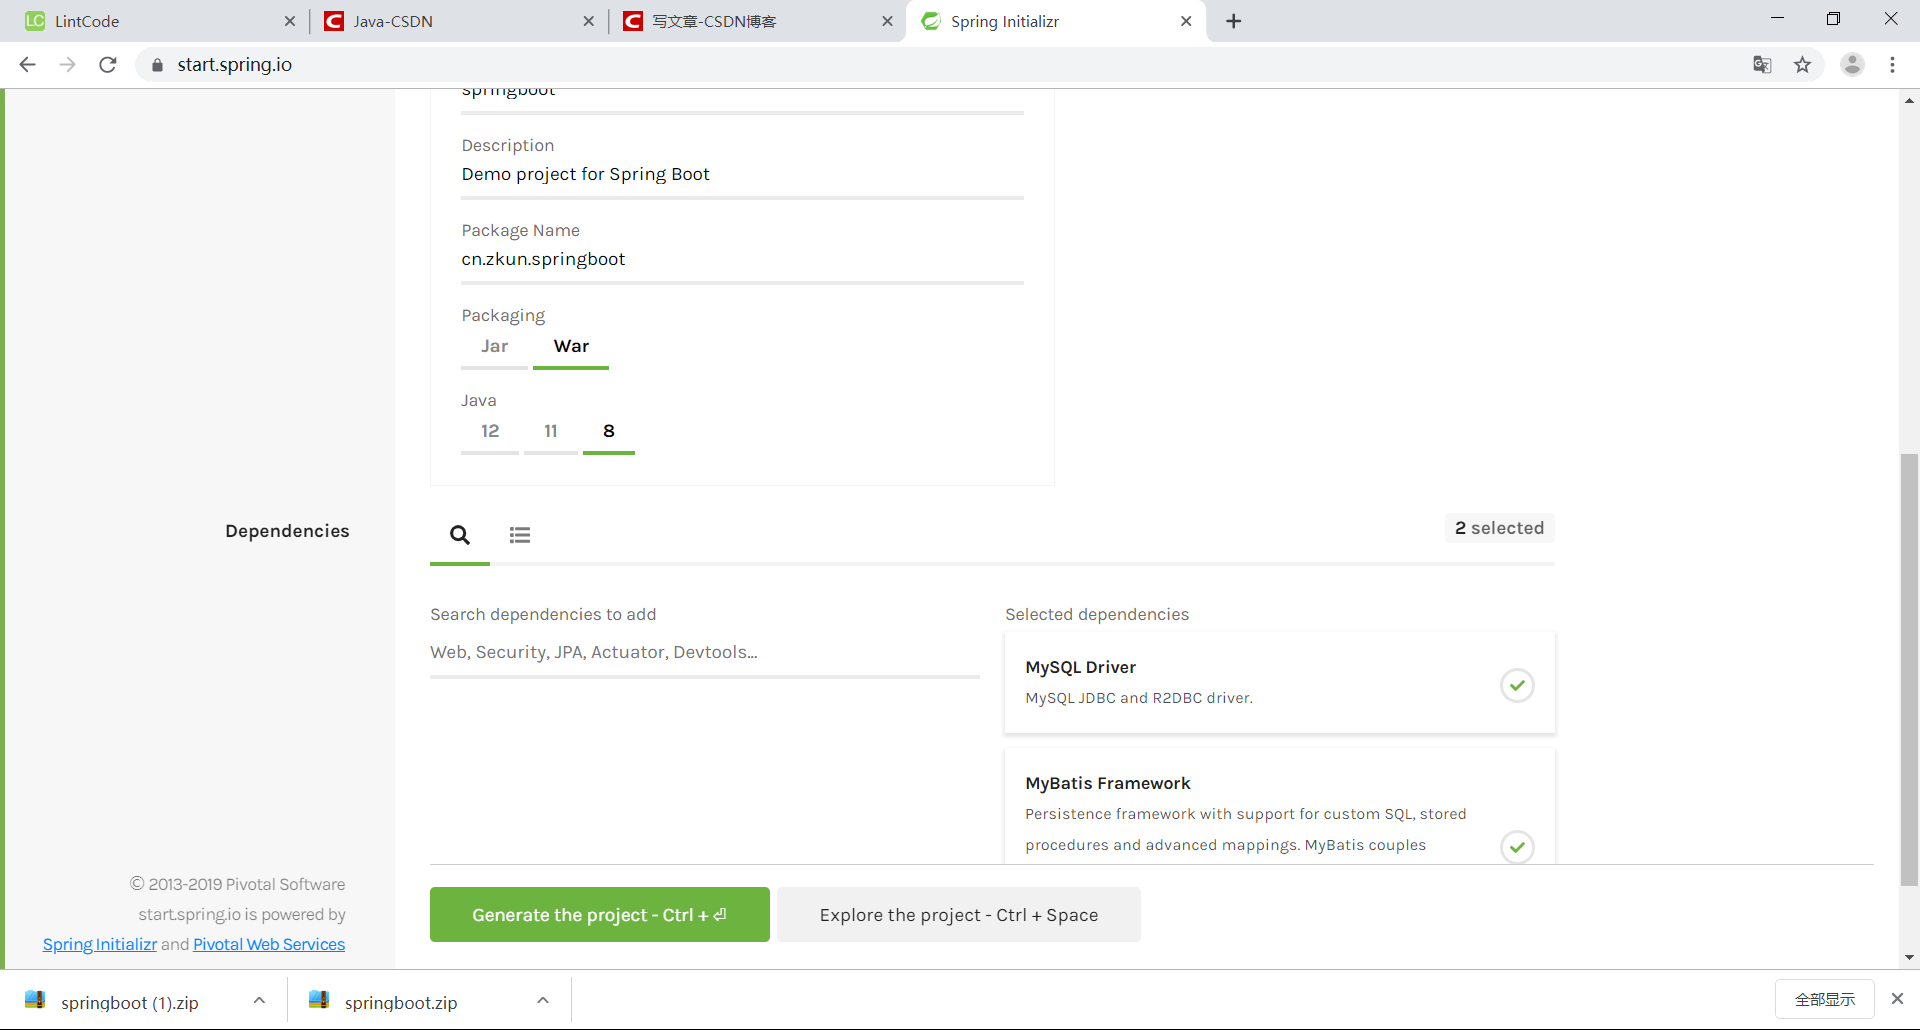The image size is (1920, 1030).
Task: Click the Dependencies section heading
Action: tap(287, 531)
